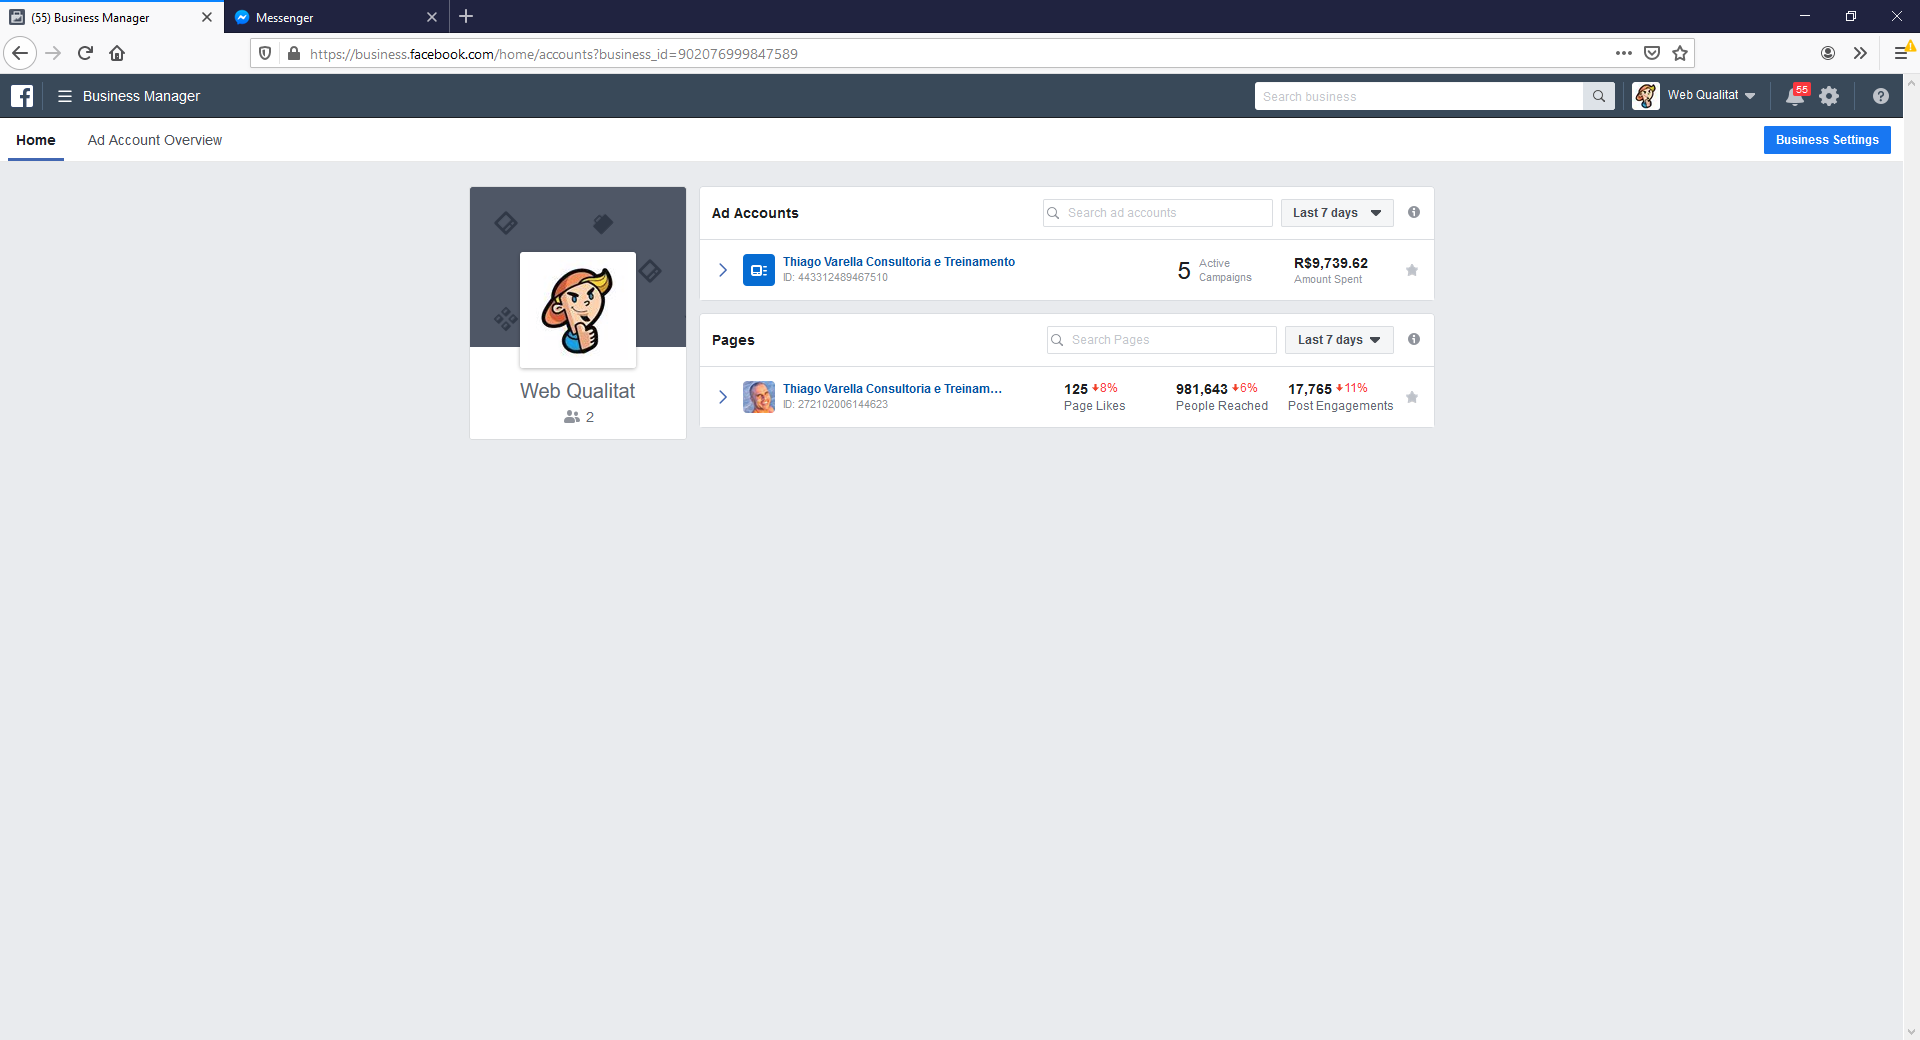Open the settings gear icon

[1829, 96]
